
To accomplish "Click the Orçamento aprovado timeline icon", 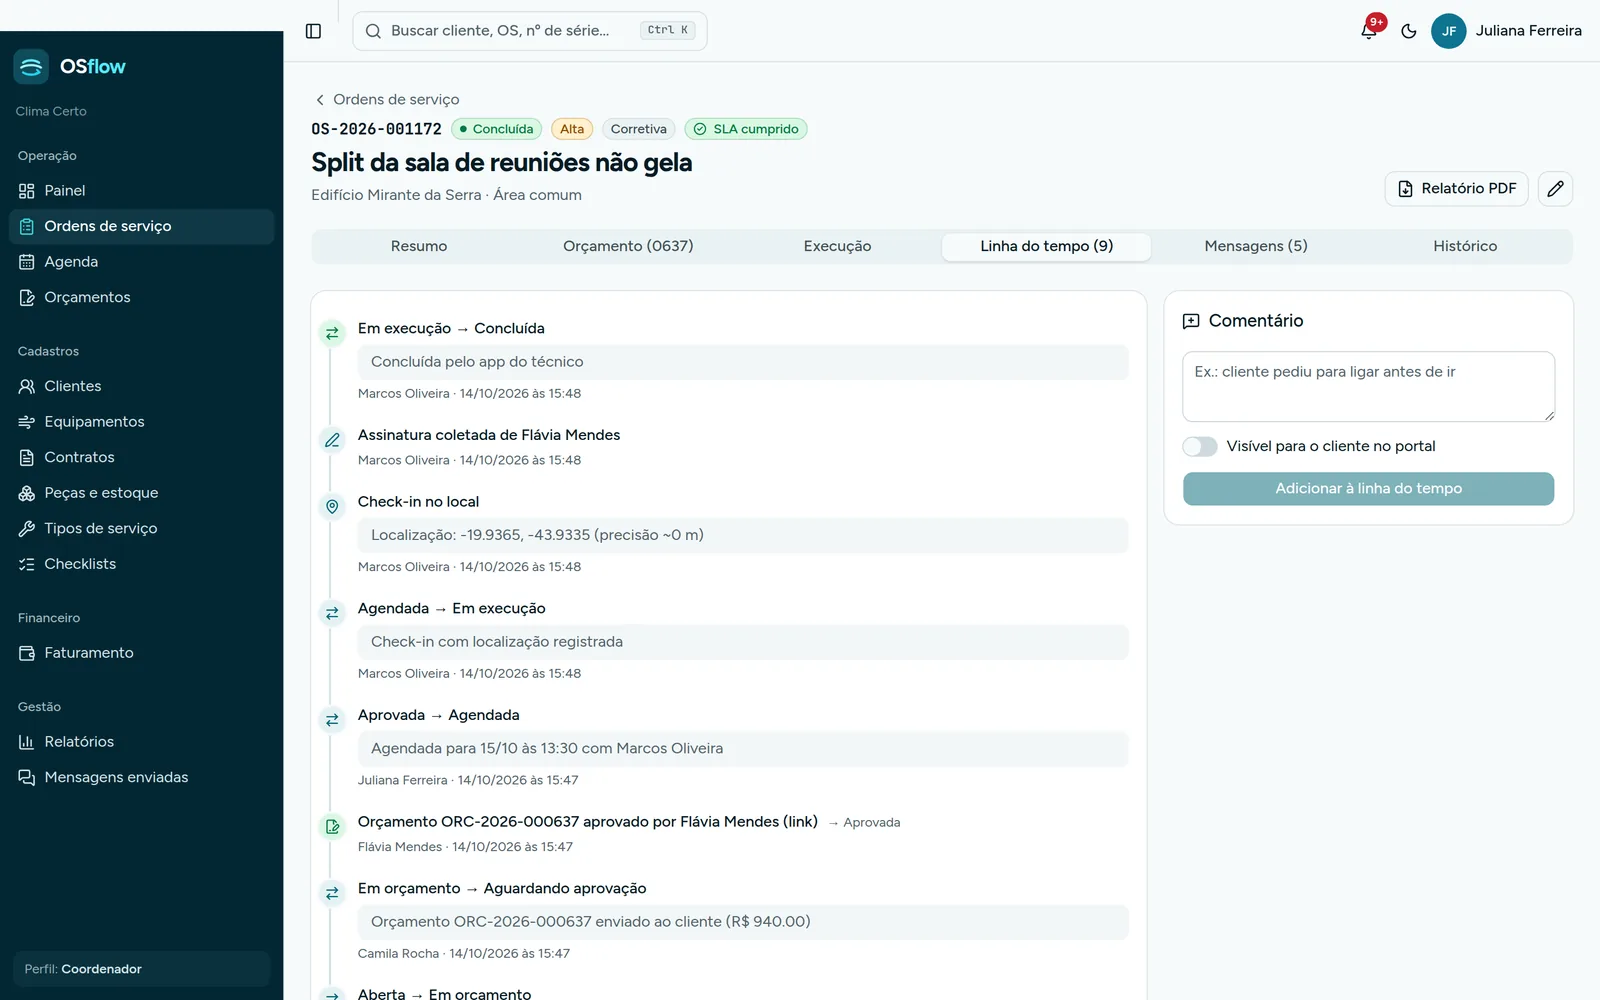I will pos(332,827).
